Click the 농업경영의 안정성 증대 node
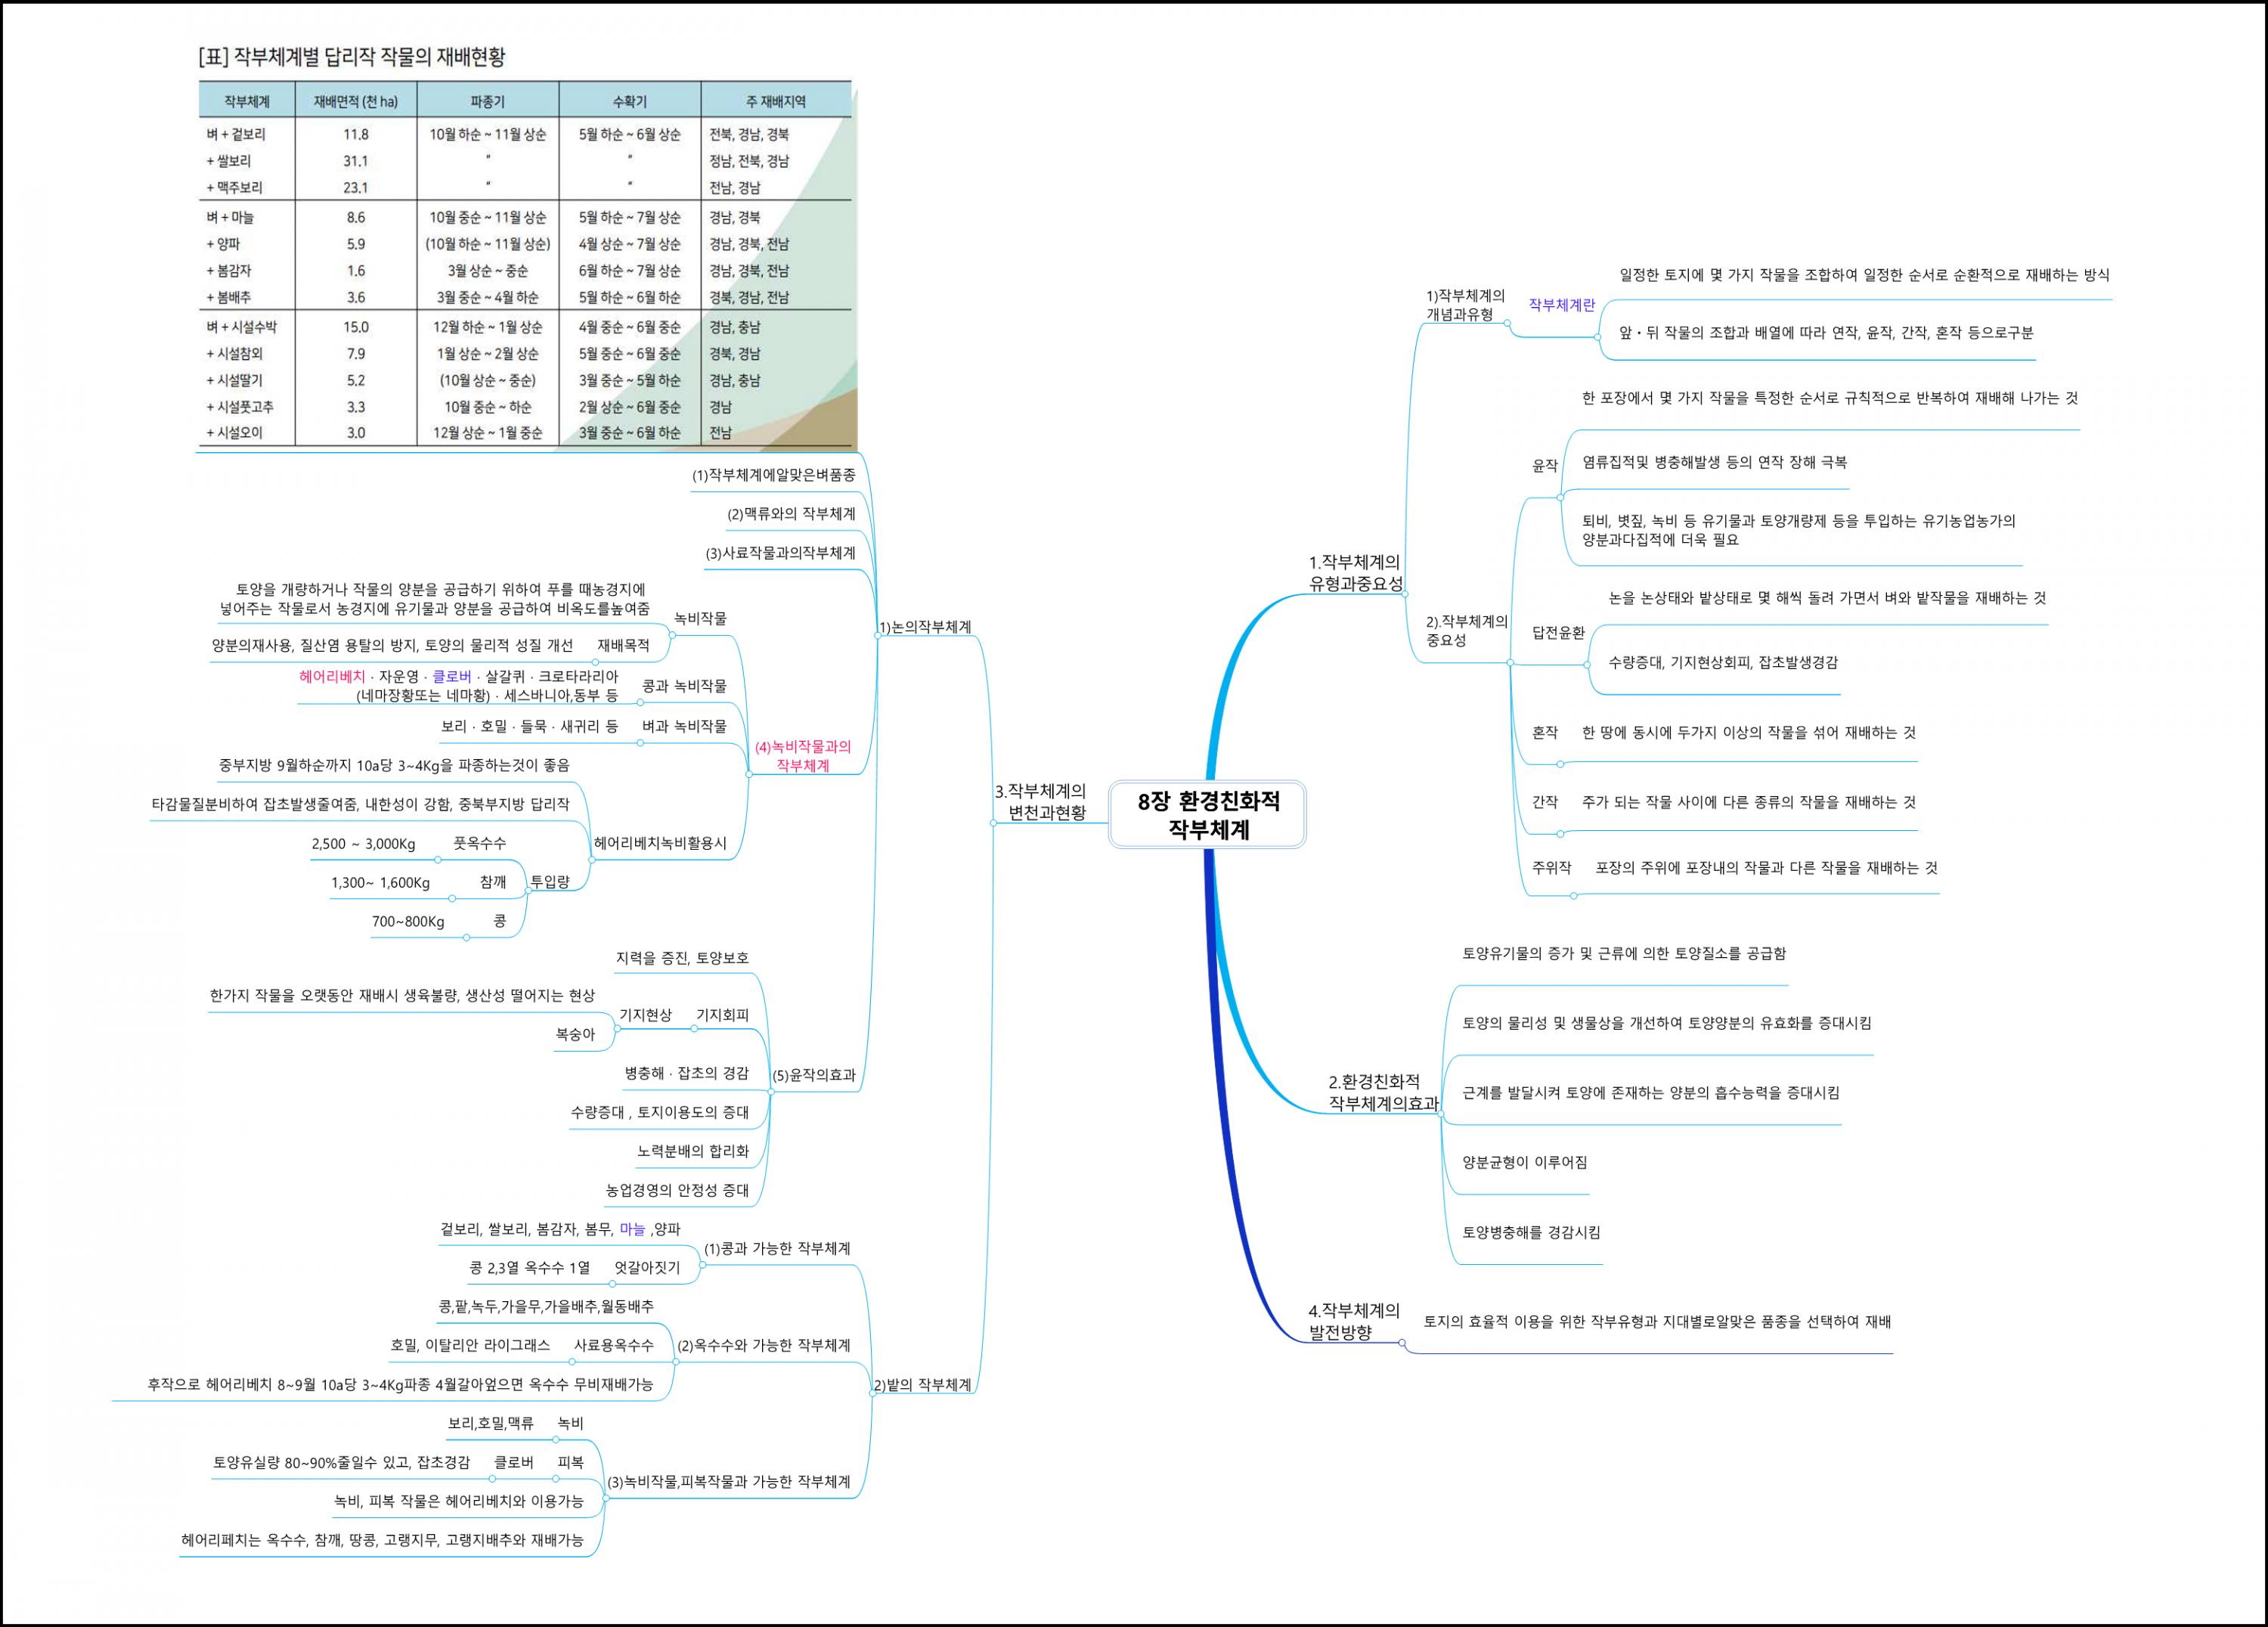The height and width of the screenshot is (1627, 2268). (677, 1190)
